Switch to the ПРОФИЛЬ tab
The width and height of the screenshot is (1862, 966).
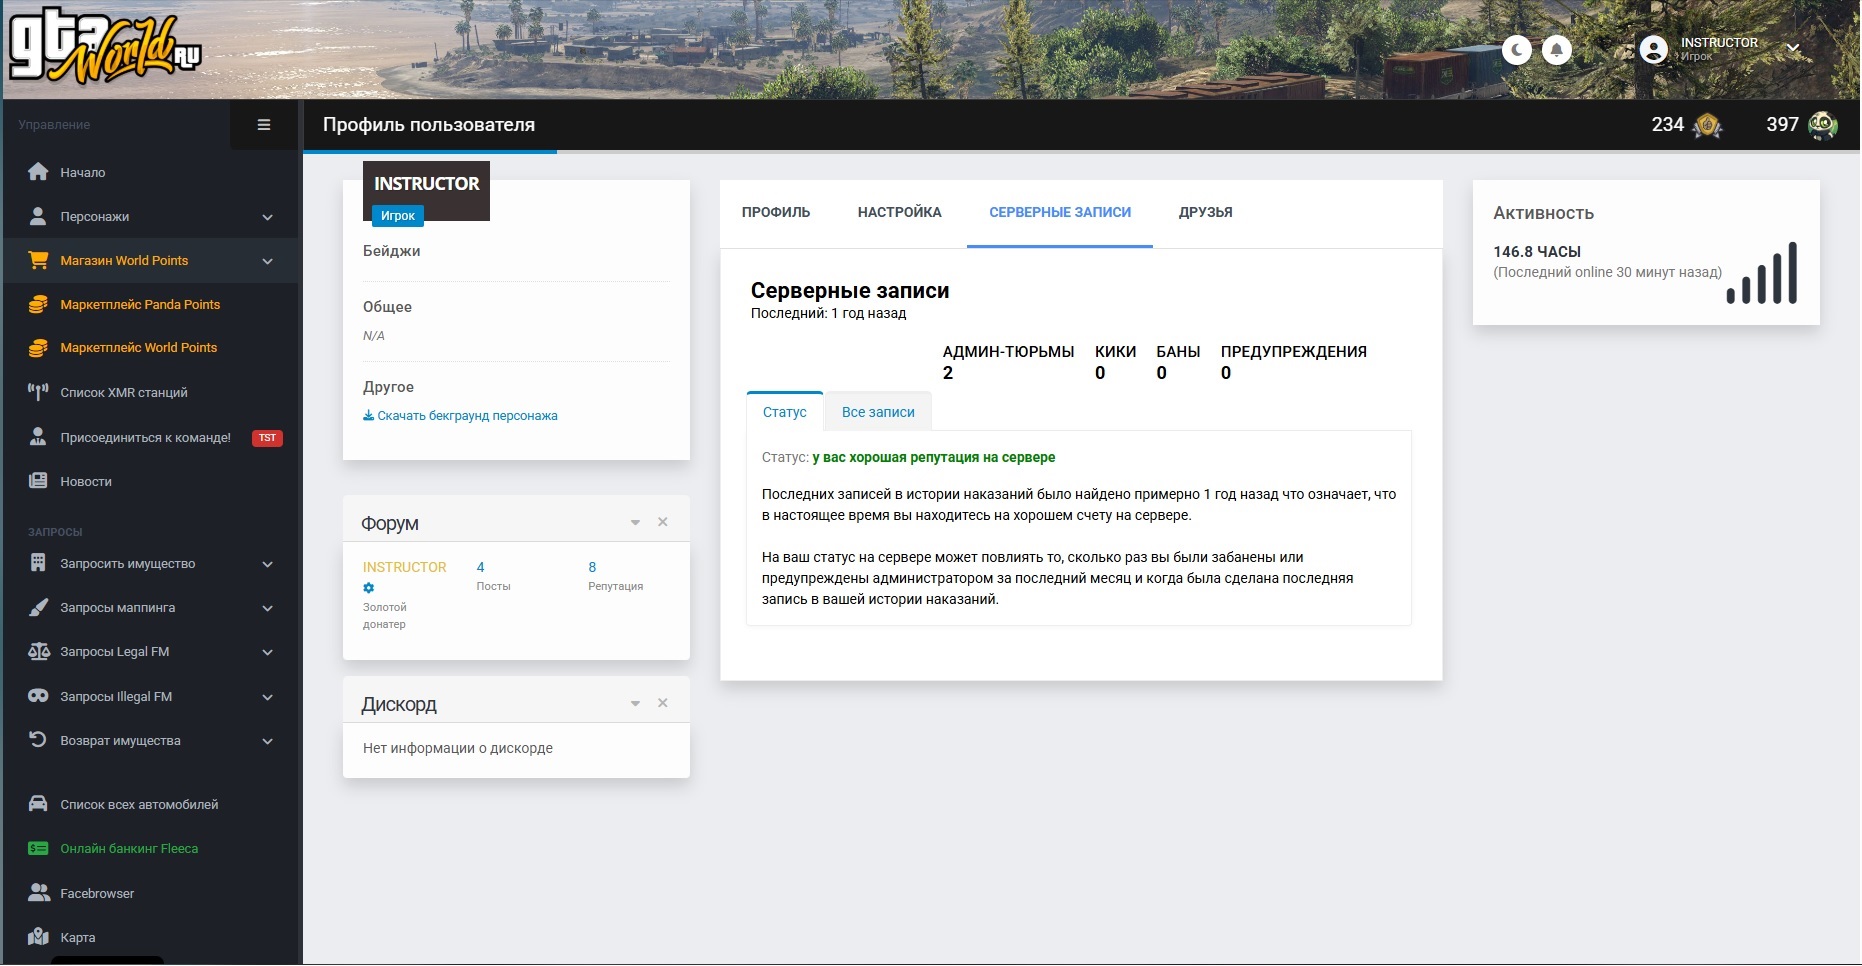coord(776,212)
